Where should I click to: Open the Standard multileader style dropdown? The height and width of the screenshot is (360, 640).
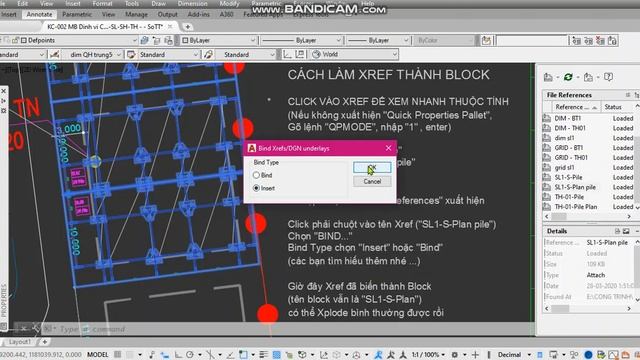pyautogui.click(x=272, y=54)
